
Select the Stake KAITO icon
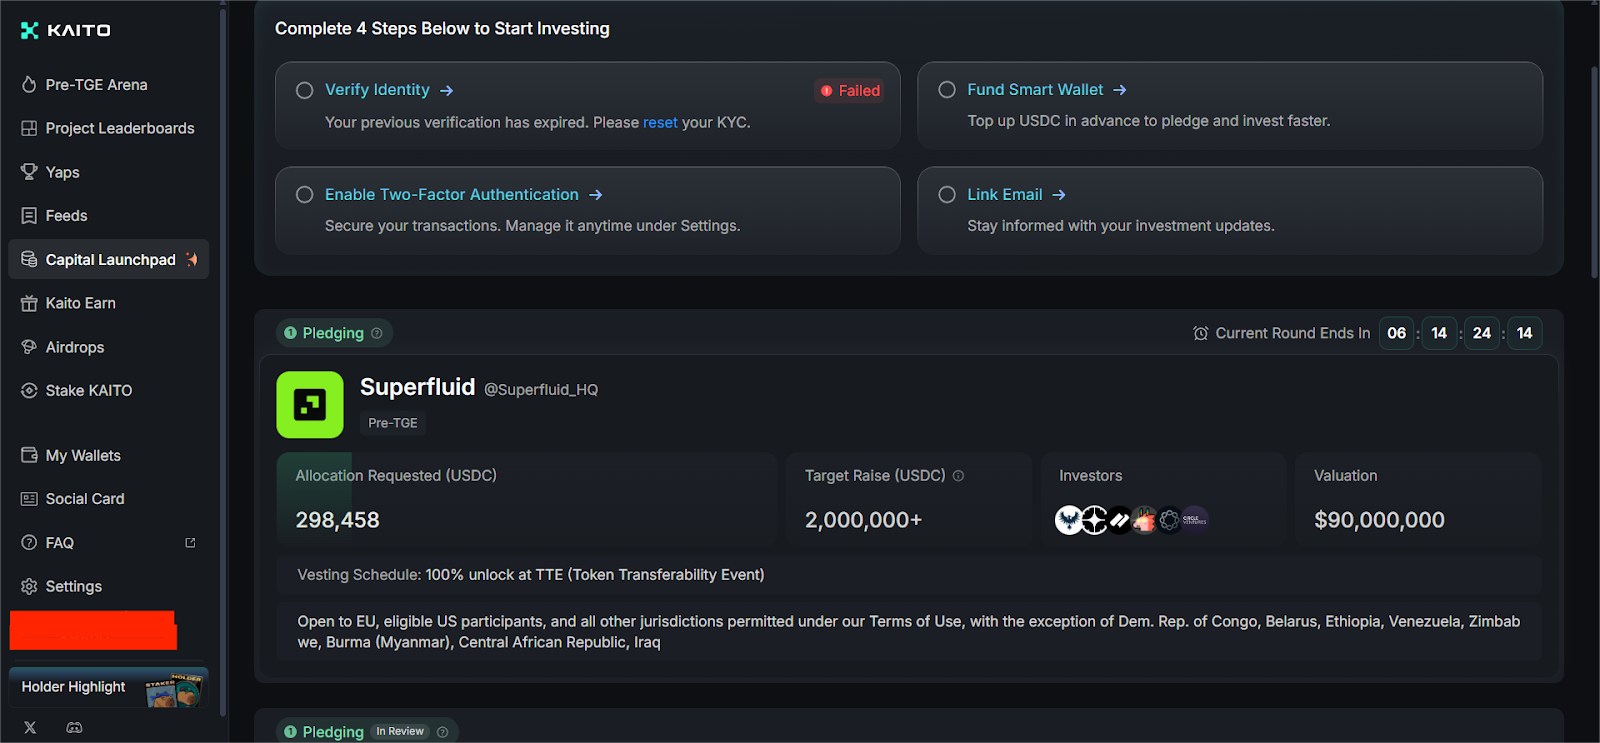(29, 390)
